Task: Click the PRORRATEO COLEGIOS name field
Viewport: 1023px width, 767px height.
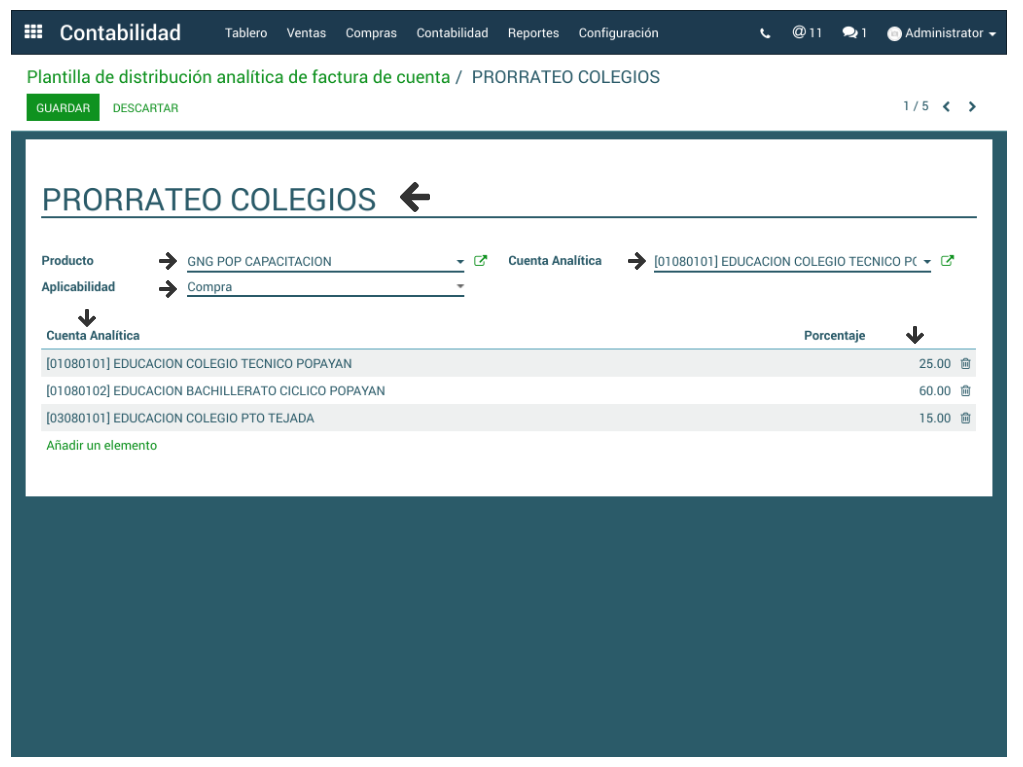Action: [208, 200]
